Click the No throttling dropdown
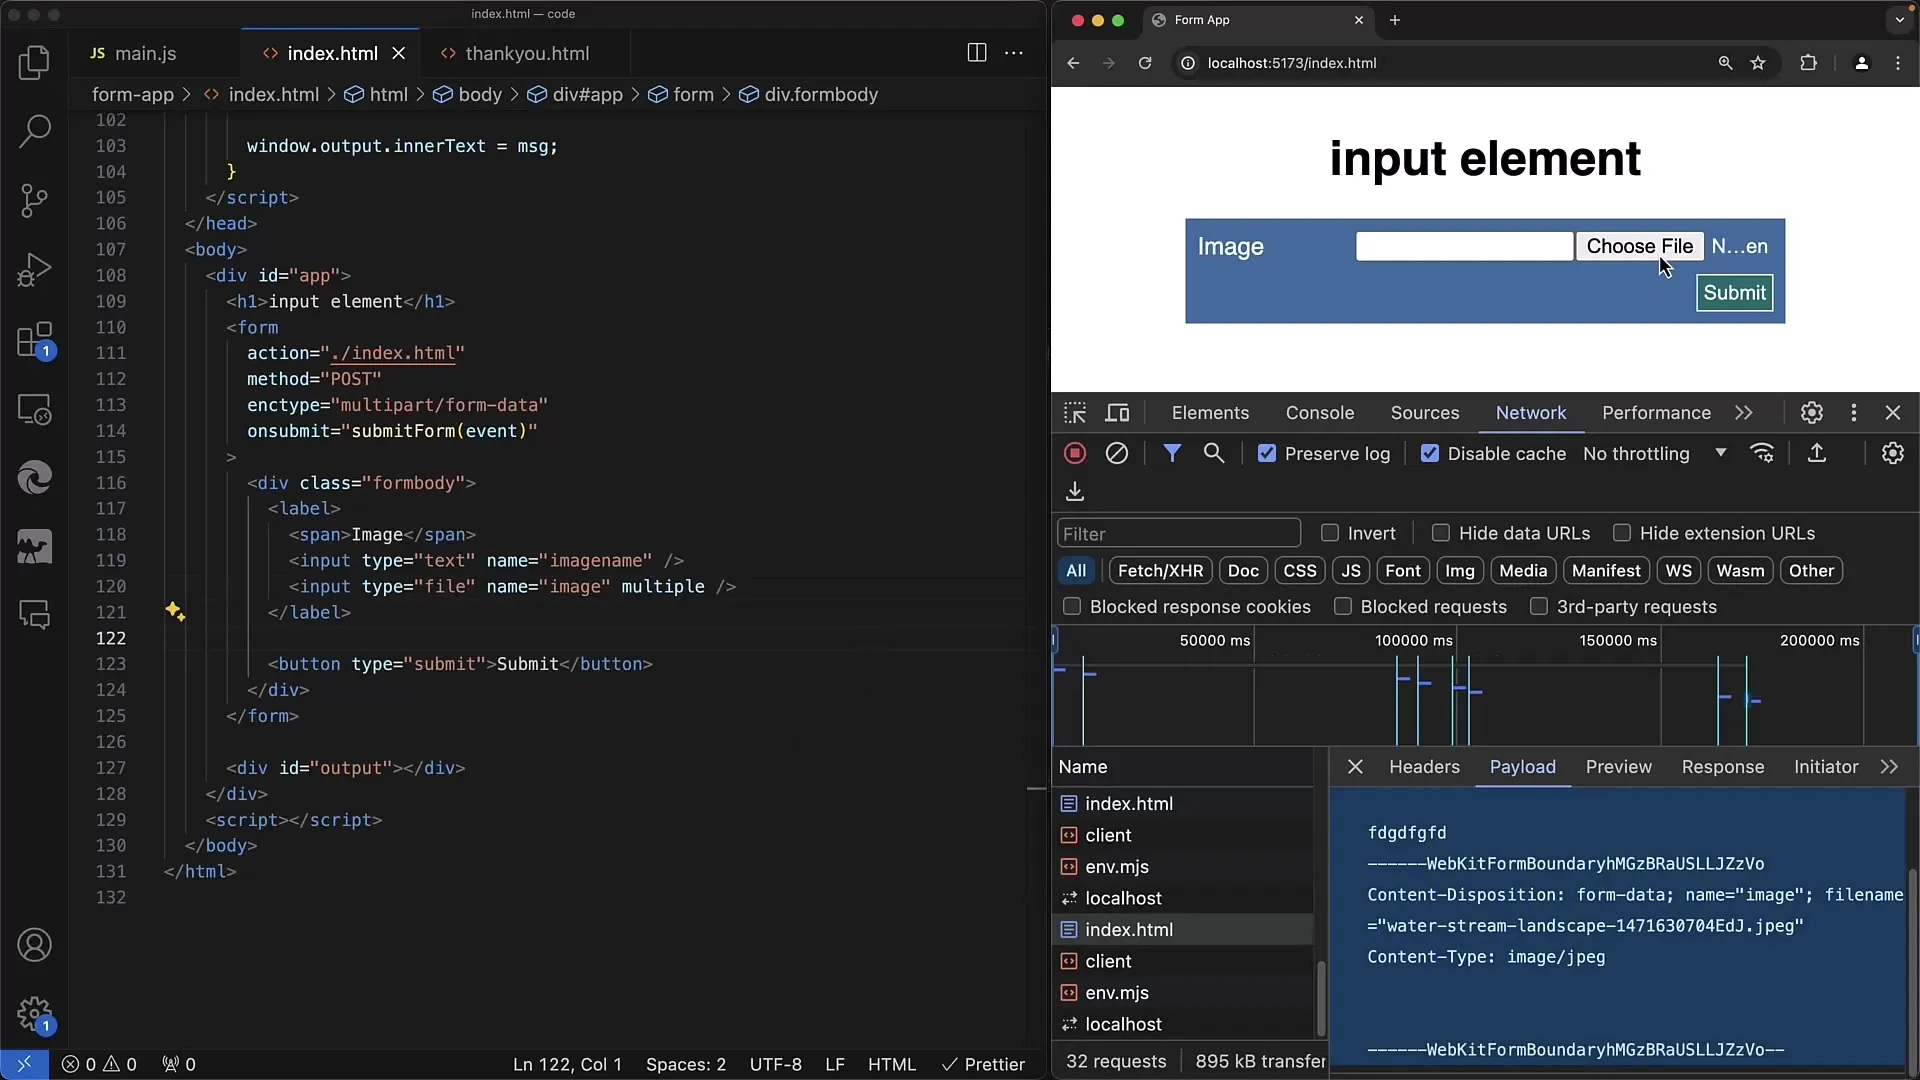This screenshot has height=1080, width=1920. [1655, 454]
